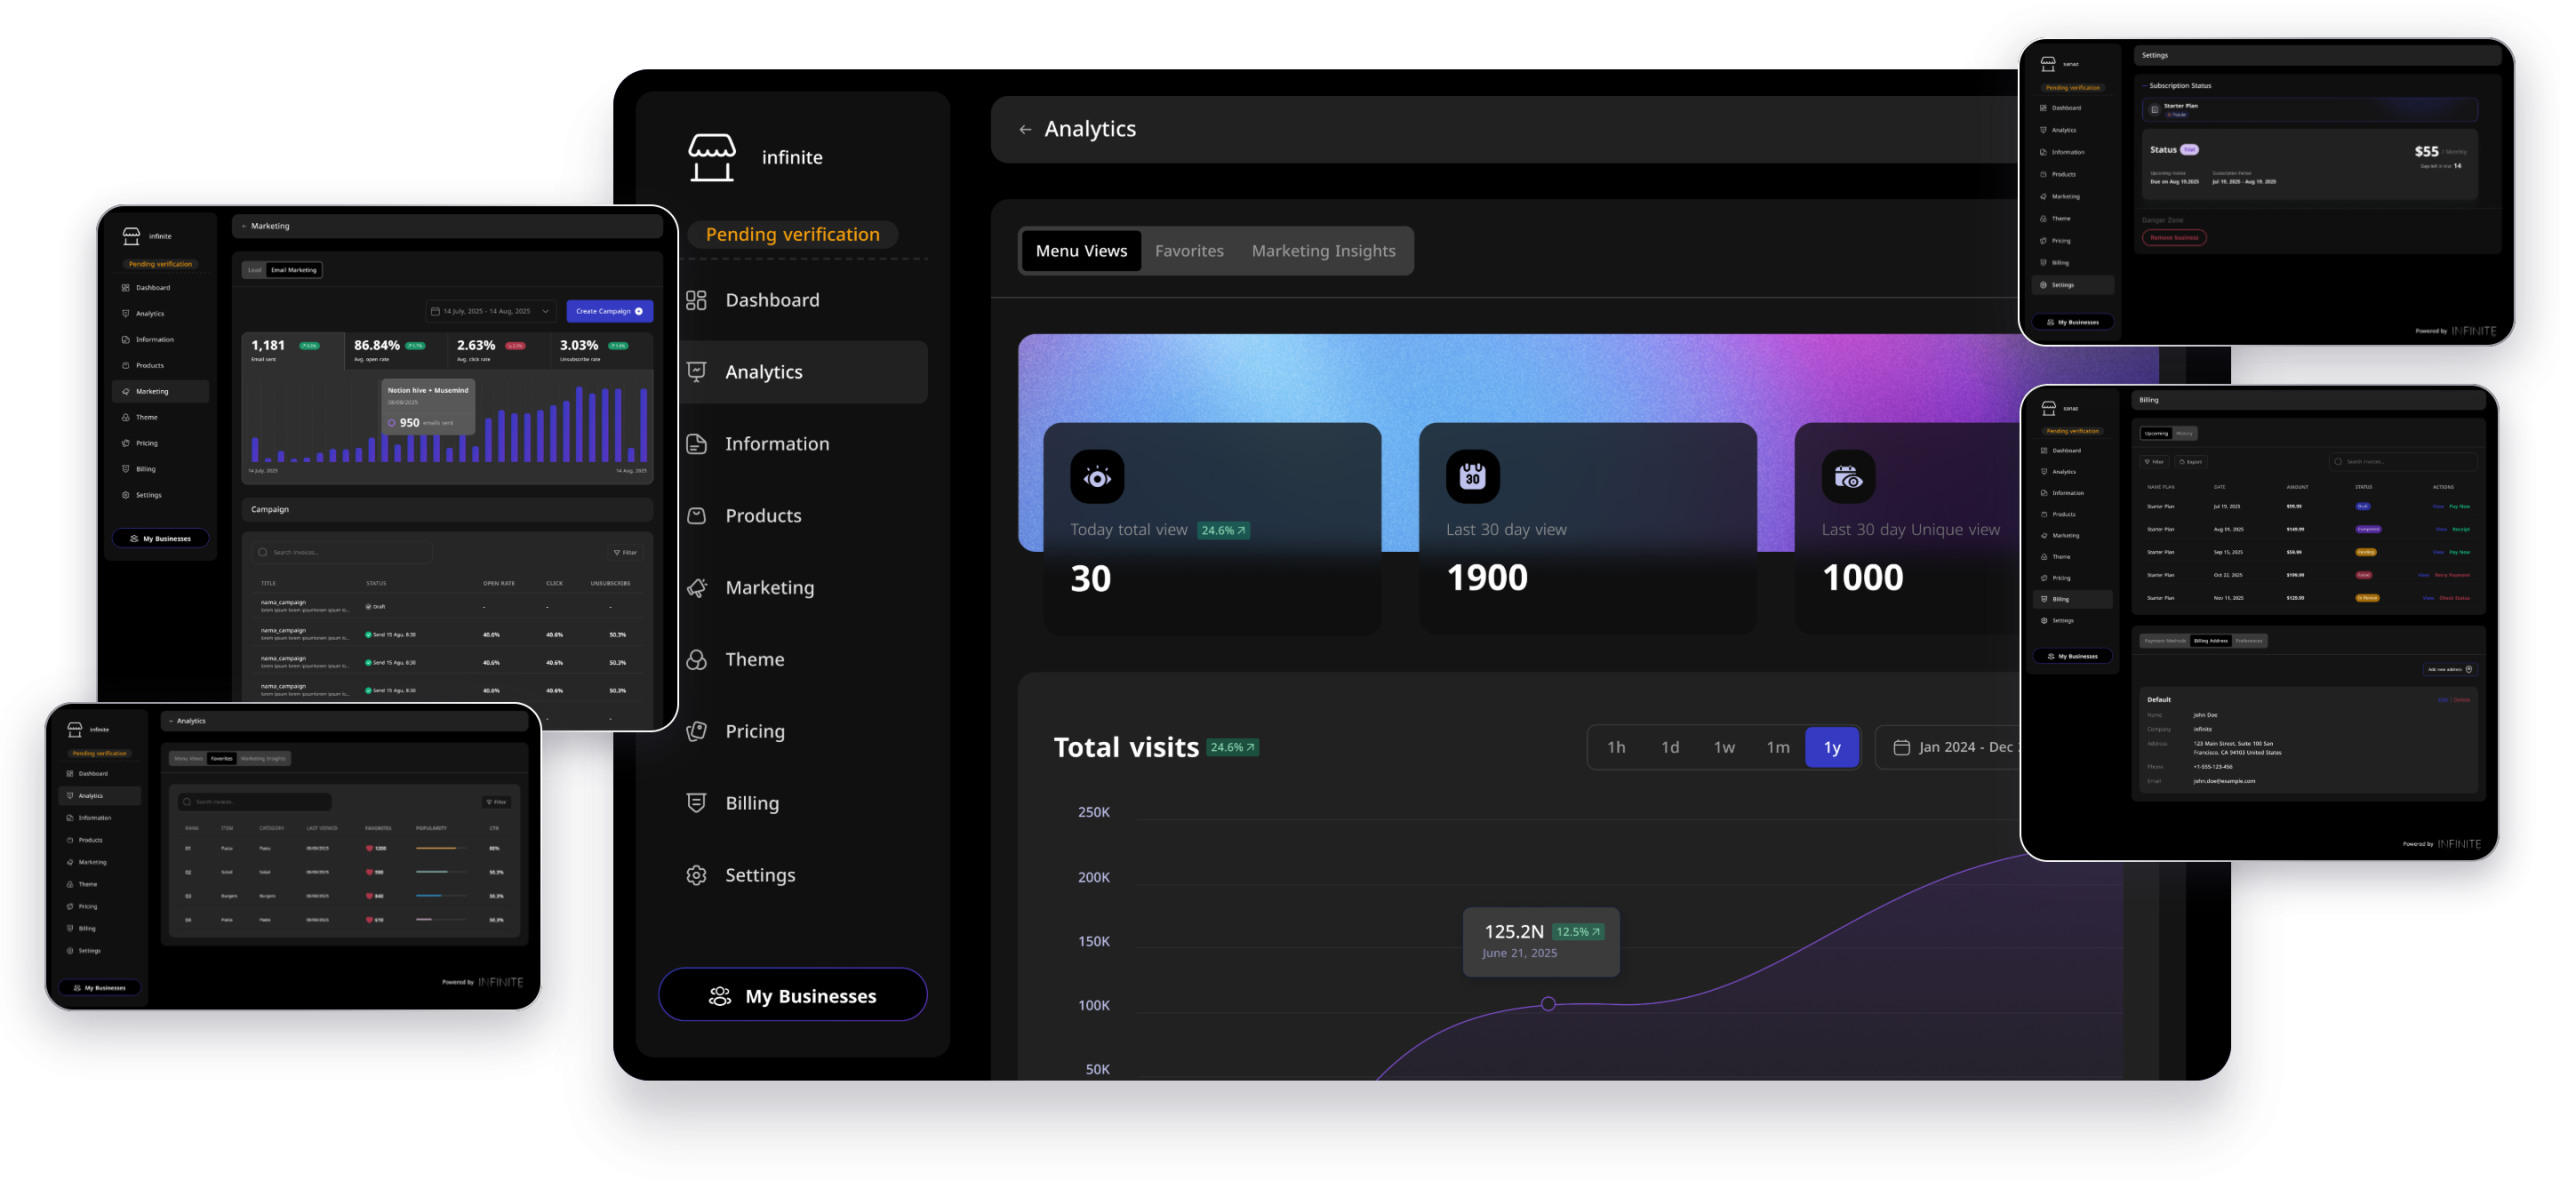Click the blue Create Campaign button
Image resolution: width=2560 pixels, height=1189 pixels.
(x=609, y=311)
